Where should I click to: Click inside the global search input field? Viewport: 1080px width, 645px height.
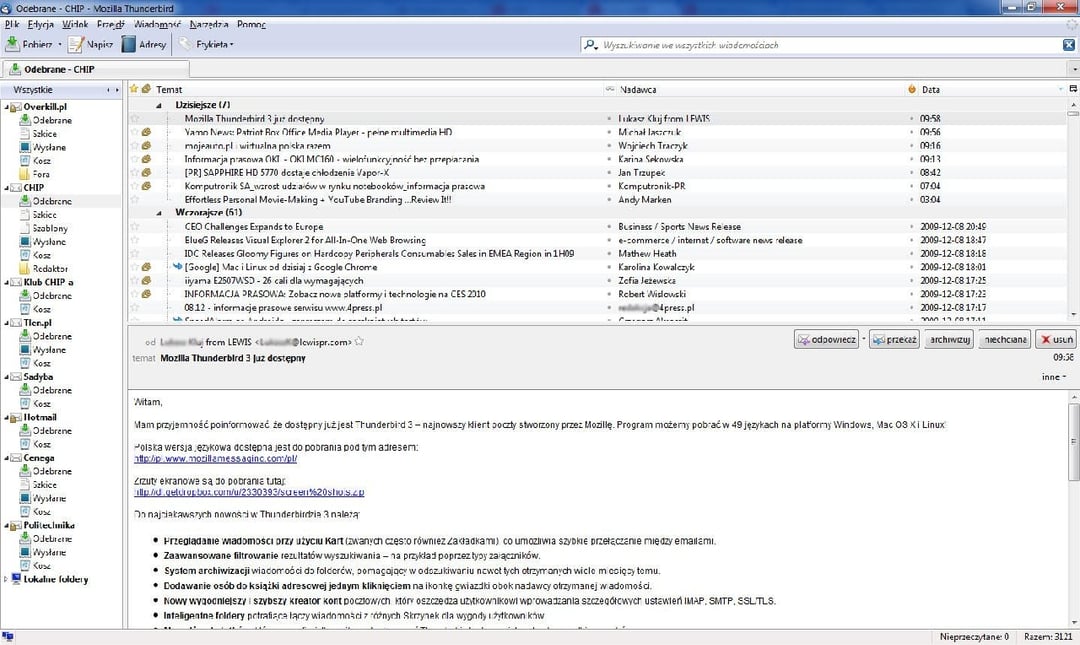coord(750,44)
